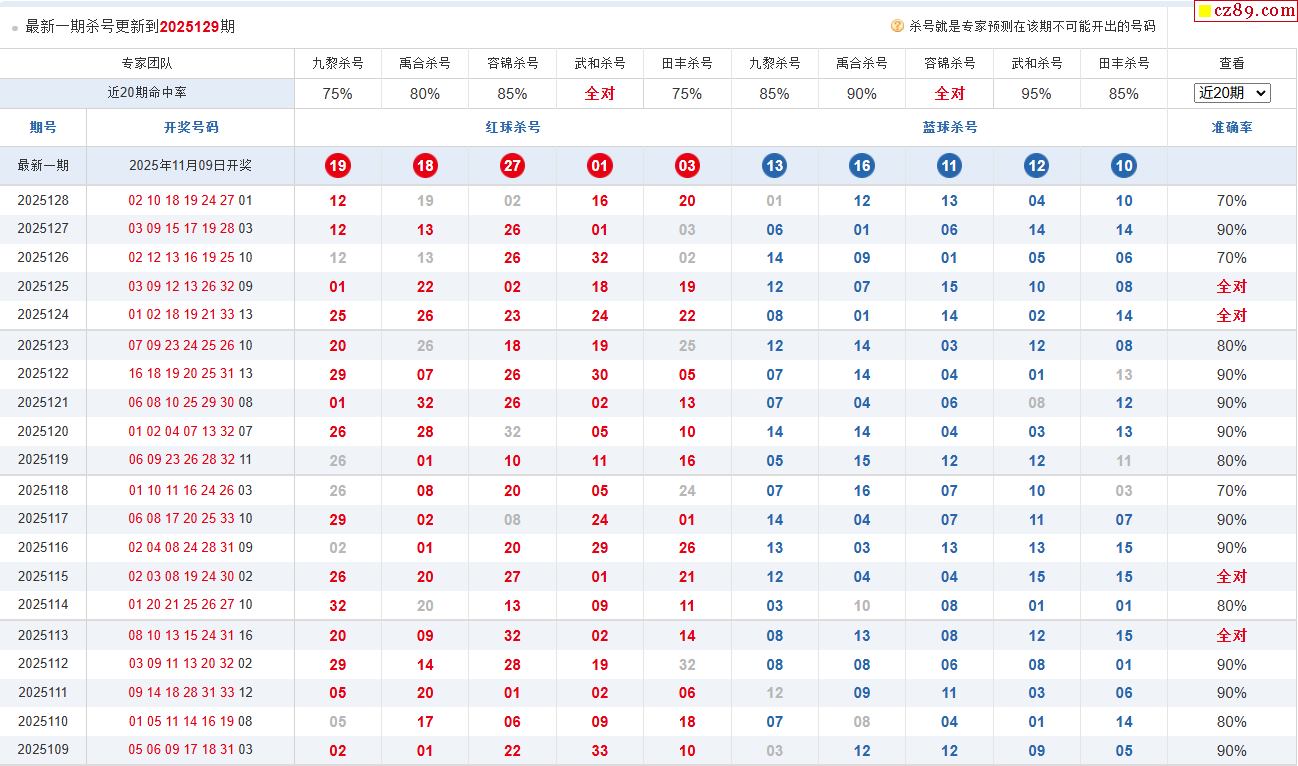This screenshot has width=1298, height=766.
Task: Click the 全对 accuracy for period 2025124
Action: point(1232,316)
